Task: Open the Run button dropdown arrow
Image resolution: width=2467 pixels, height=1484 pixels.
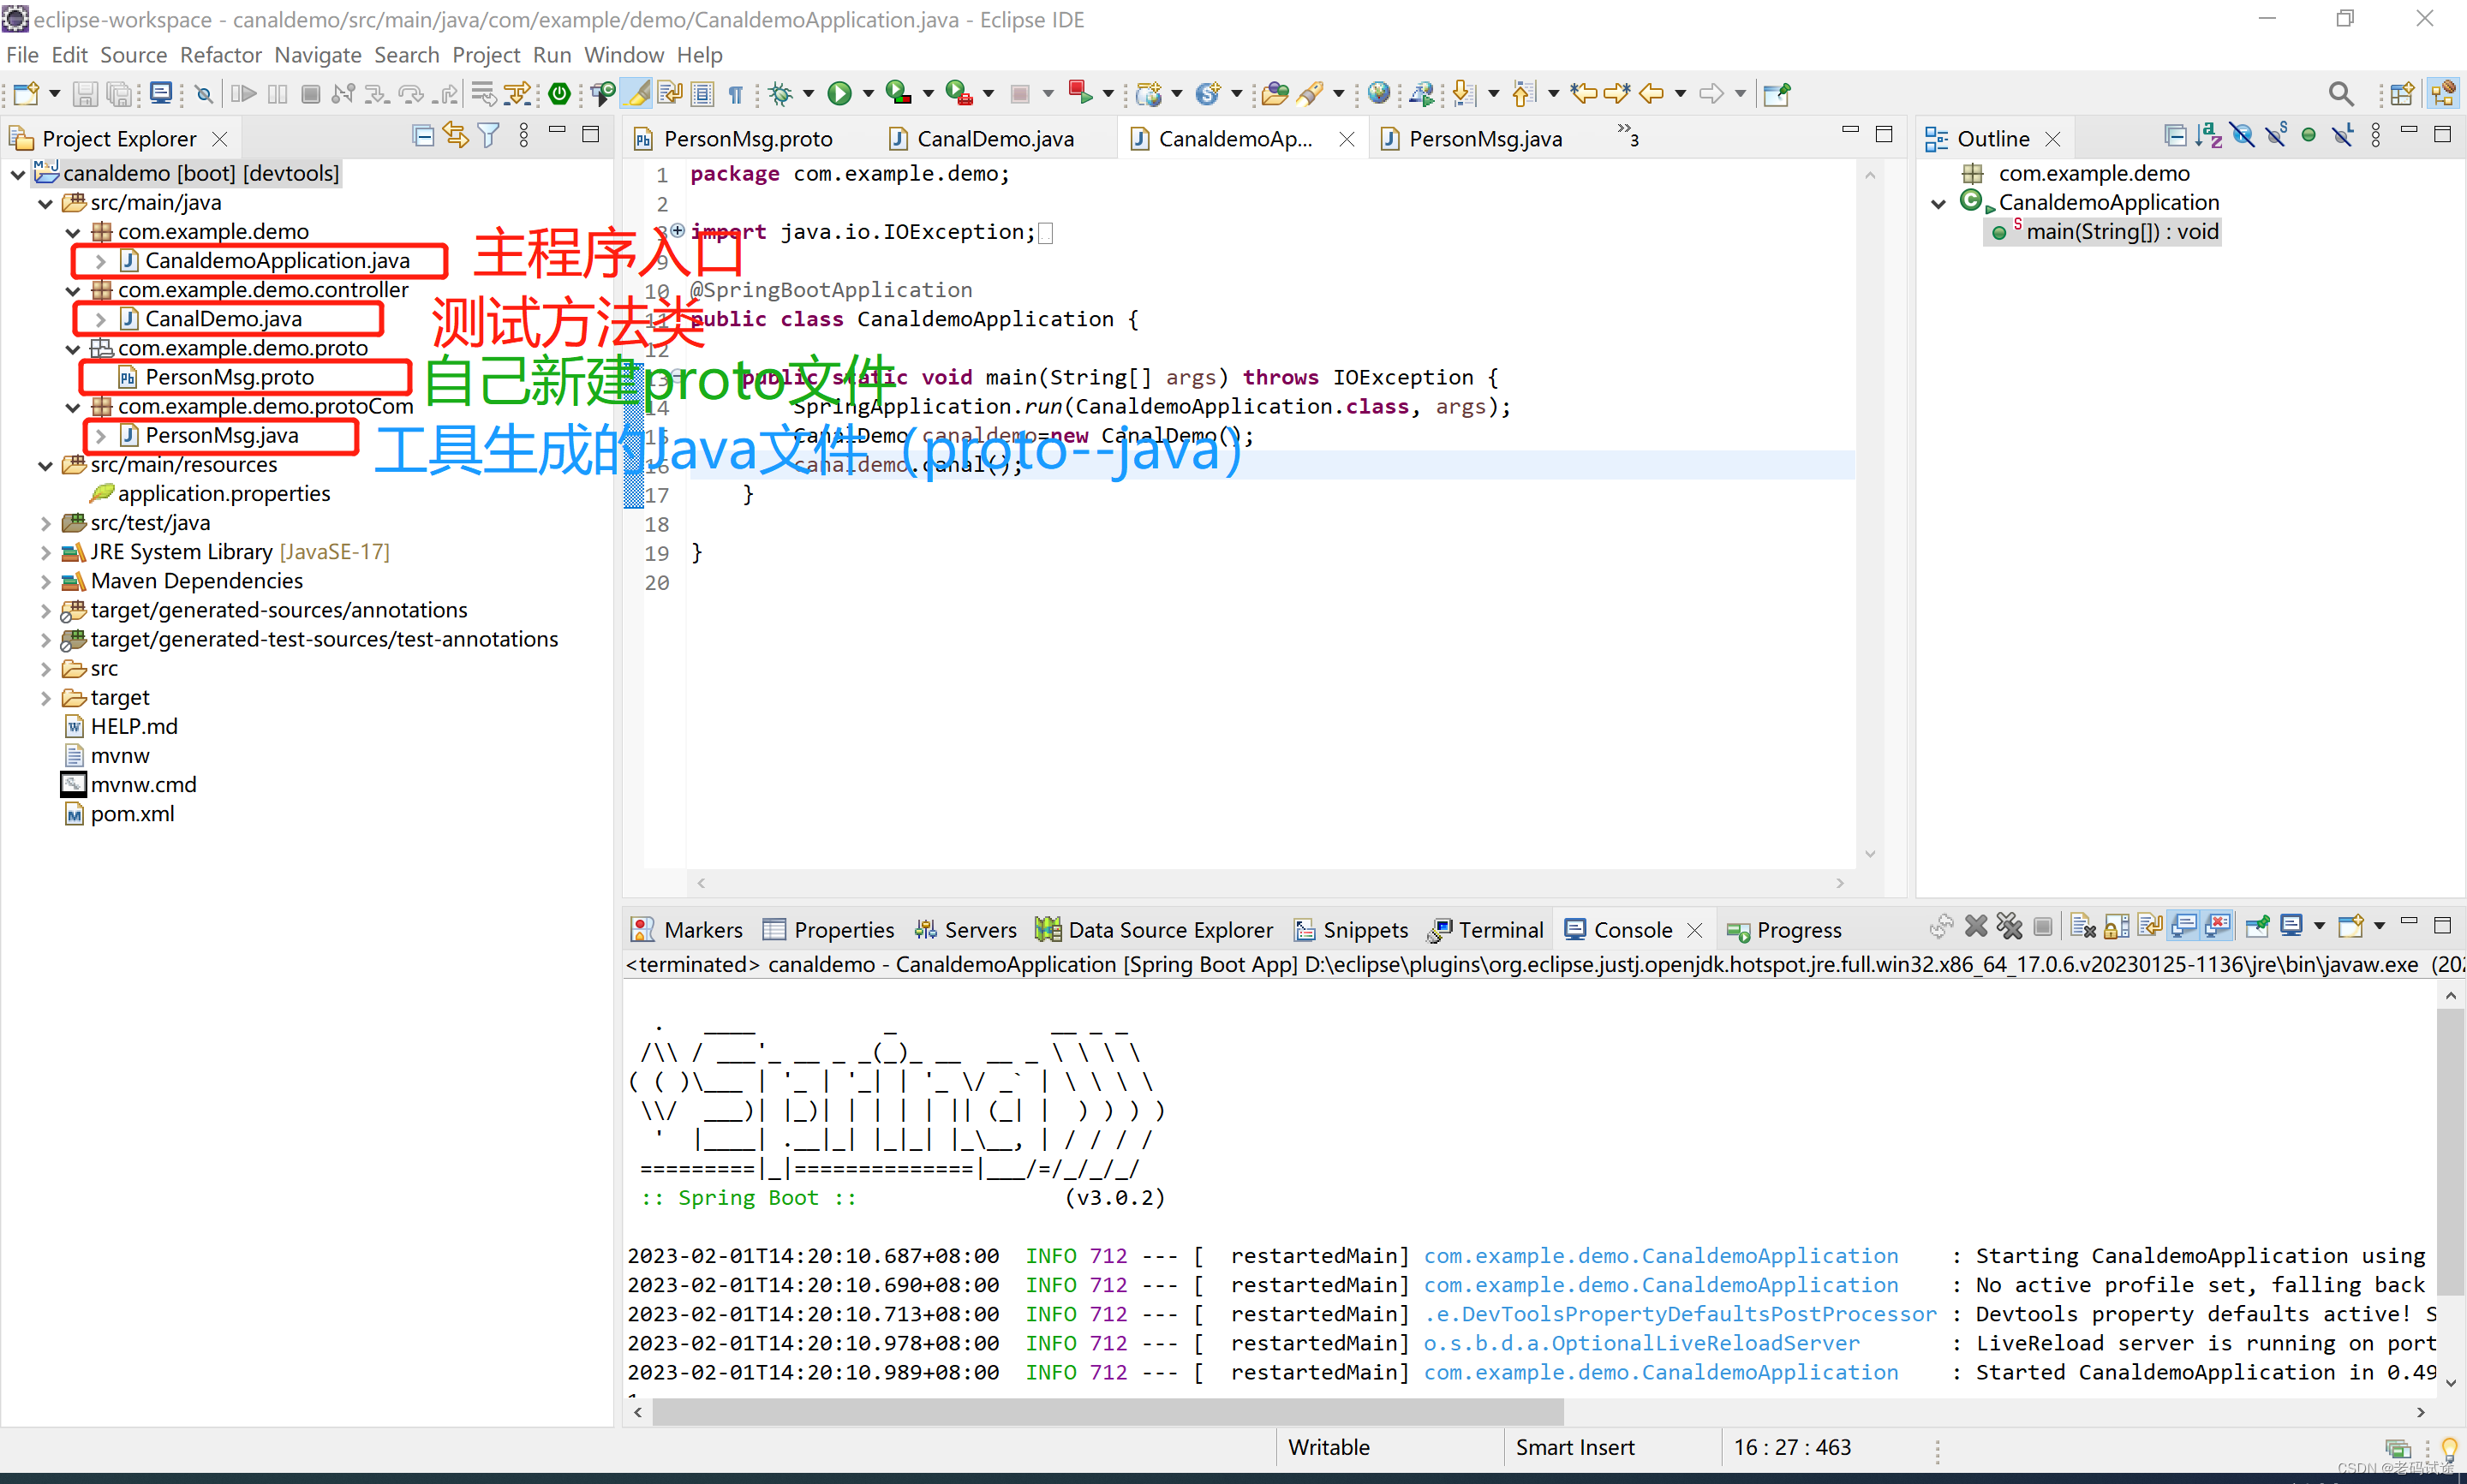Action: (x=868, y=93)
